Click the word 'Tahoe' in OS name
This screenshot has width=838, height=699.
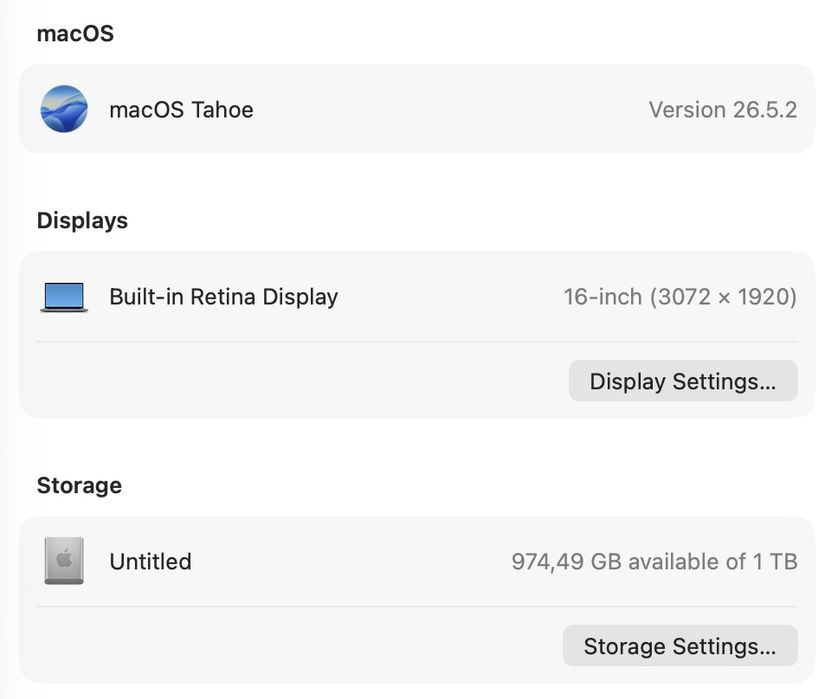click(222, 110)
